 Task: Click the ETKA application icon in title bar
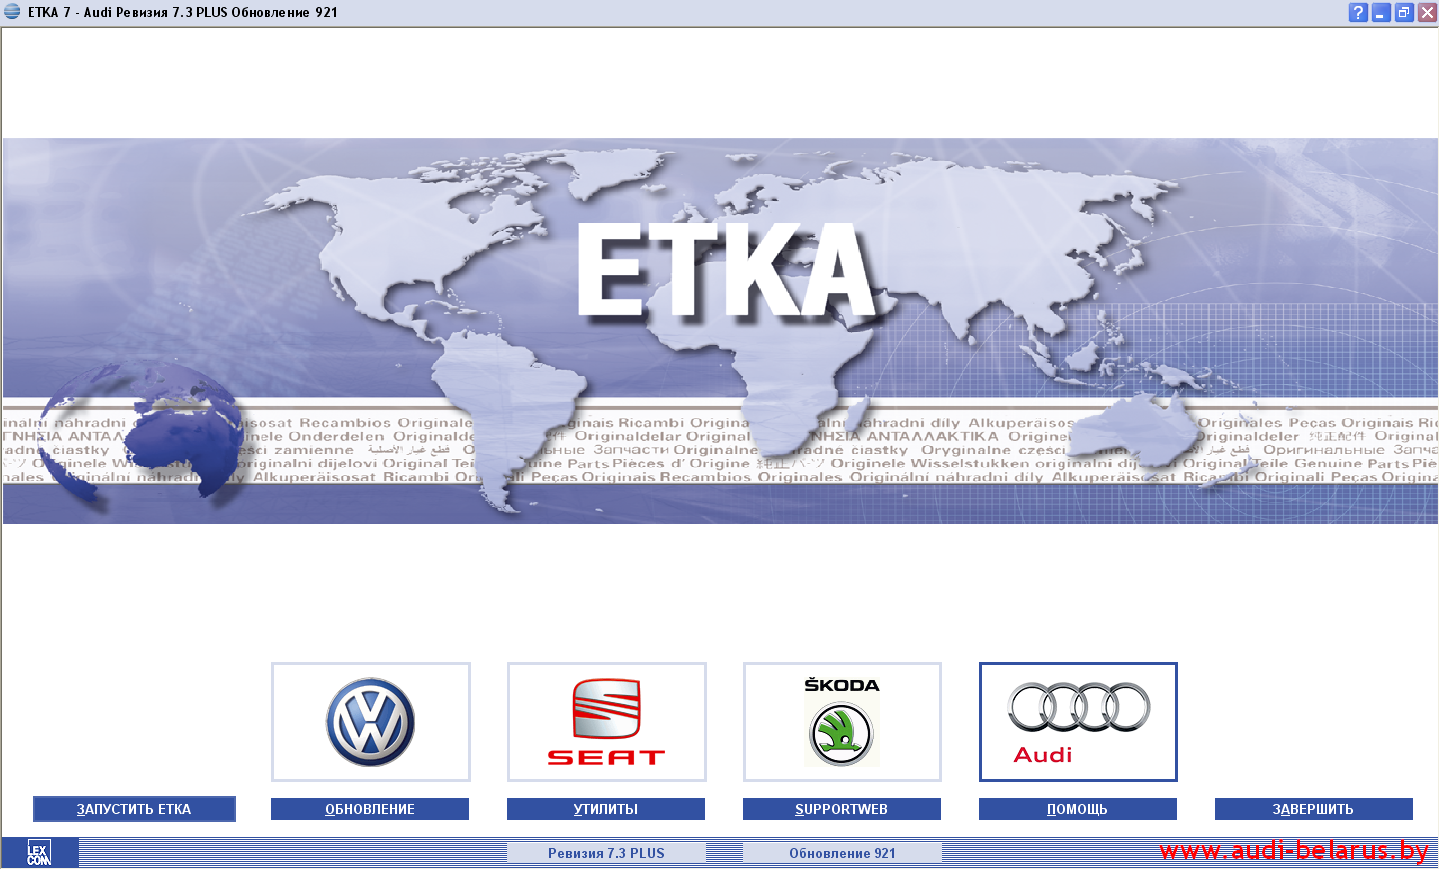(12, 12)
